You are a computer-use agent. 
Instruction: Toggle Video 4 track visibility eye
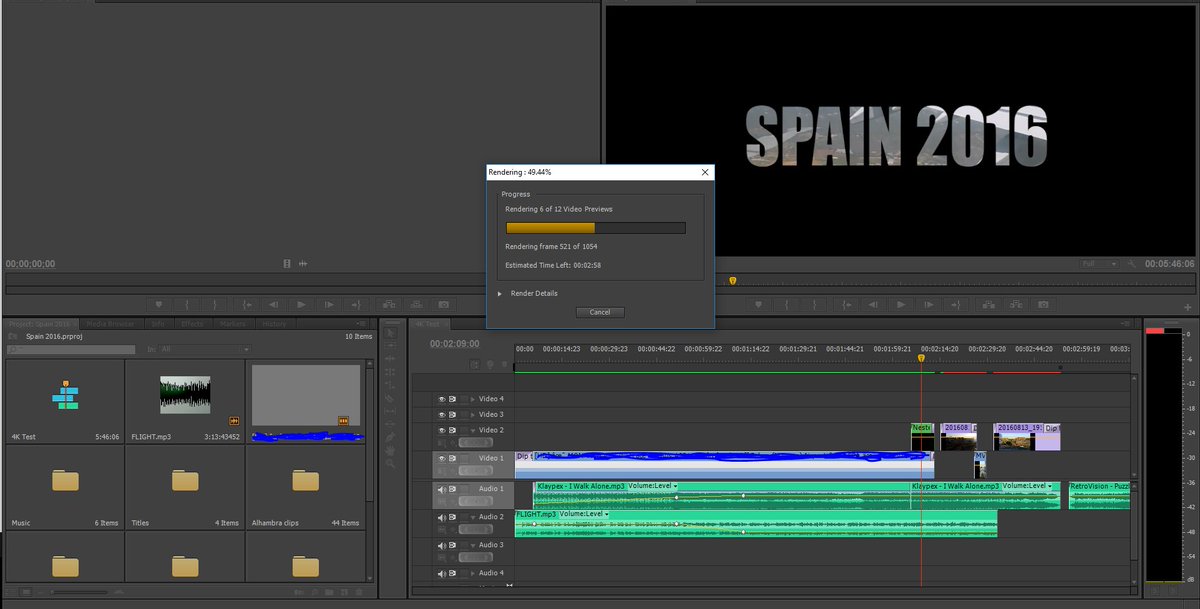coord(442,399)
